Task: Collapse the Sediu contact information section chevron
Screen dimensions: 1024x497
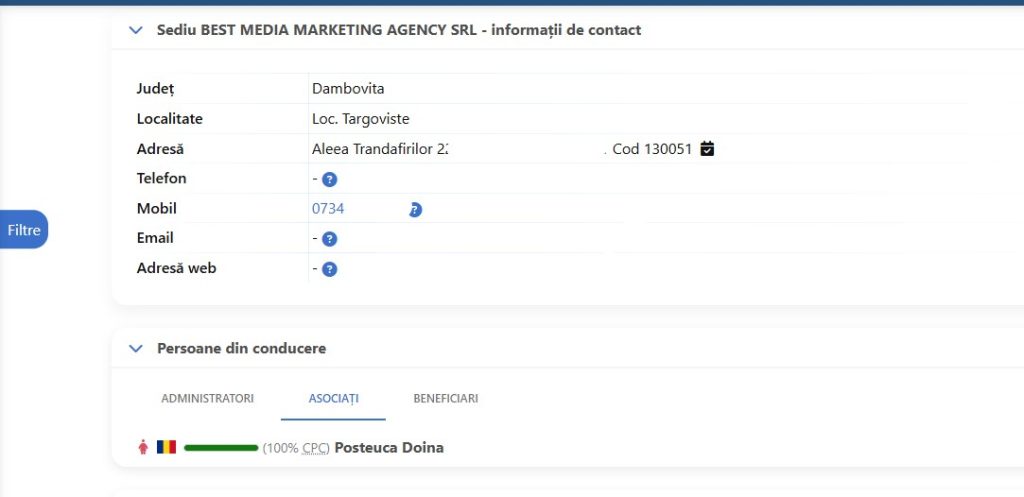Action: (136, 30)
